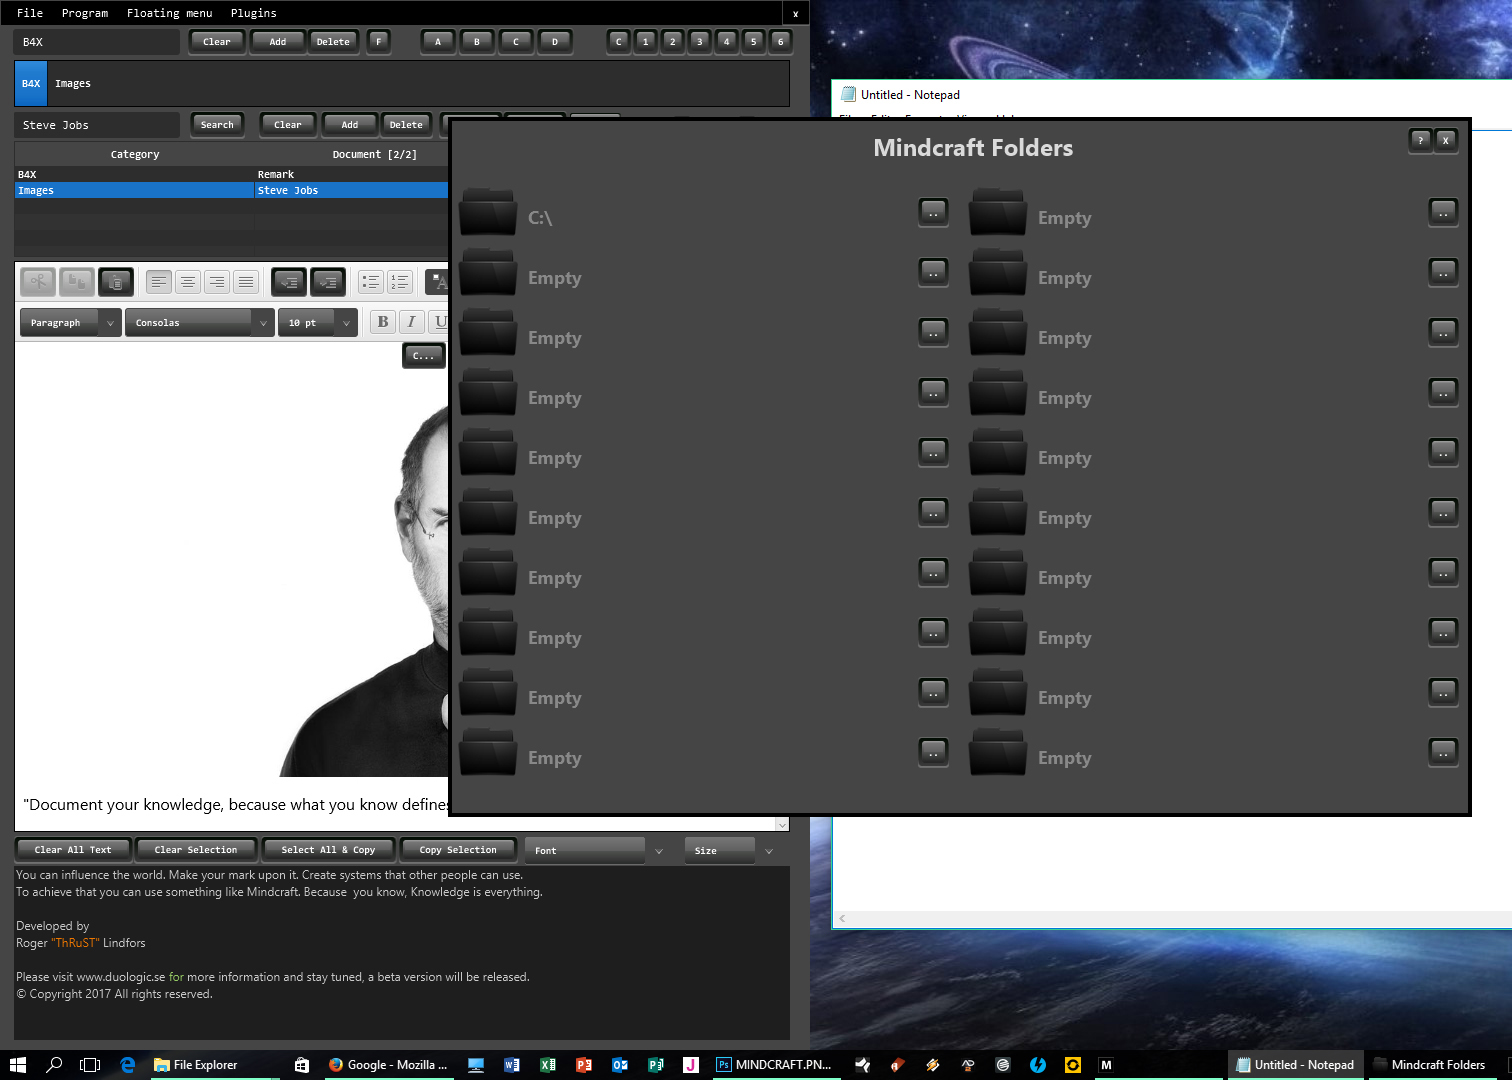Click the Copy icon in editor toolbar
1512x1080 pixels.
(x=77, y=282)
